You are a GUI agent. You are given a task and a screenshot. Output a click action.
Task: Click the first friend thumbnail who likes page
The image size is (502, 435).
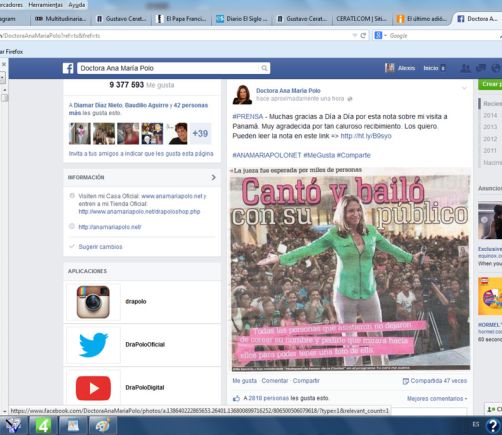tap(80, 134)
